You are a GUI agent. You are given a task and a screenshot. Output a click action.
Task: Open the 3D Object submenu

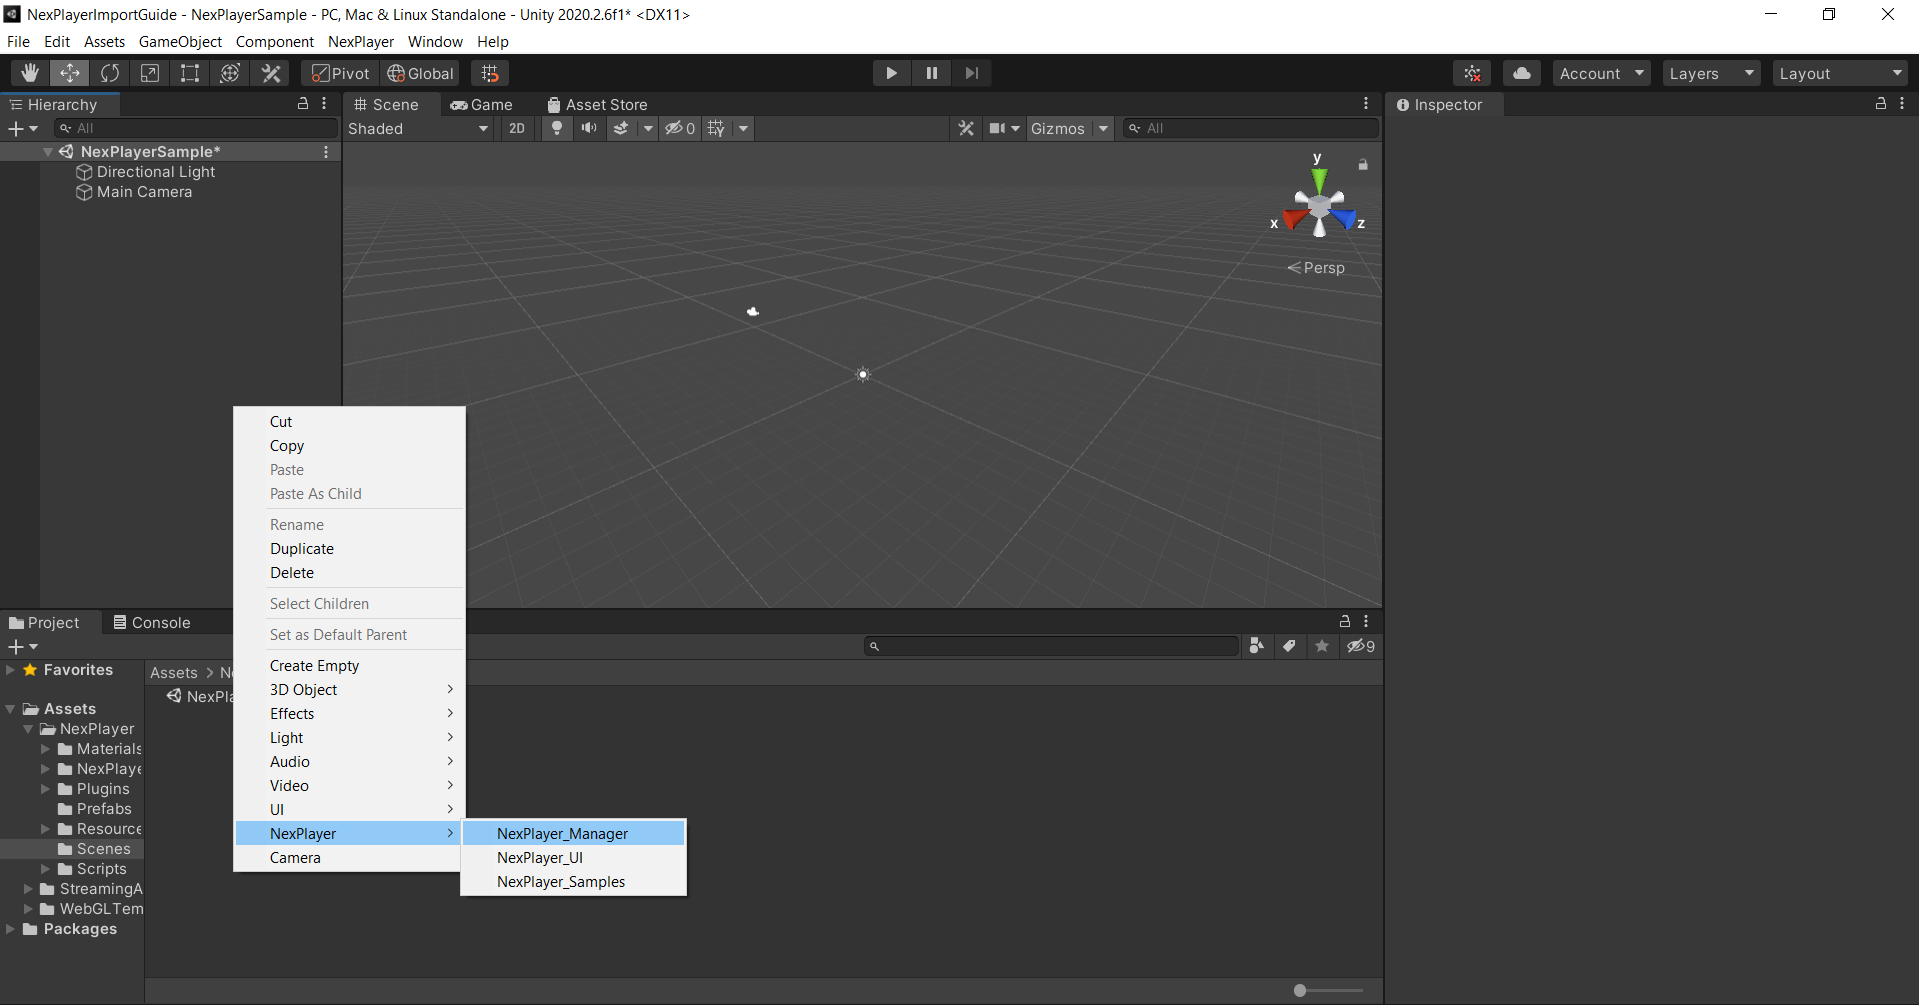pos(350,690)
